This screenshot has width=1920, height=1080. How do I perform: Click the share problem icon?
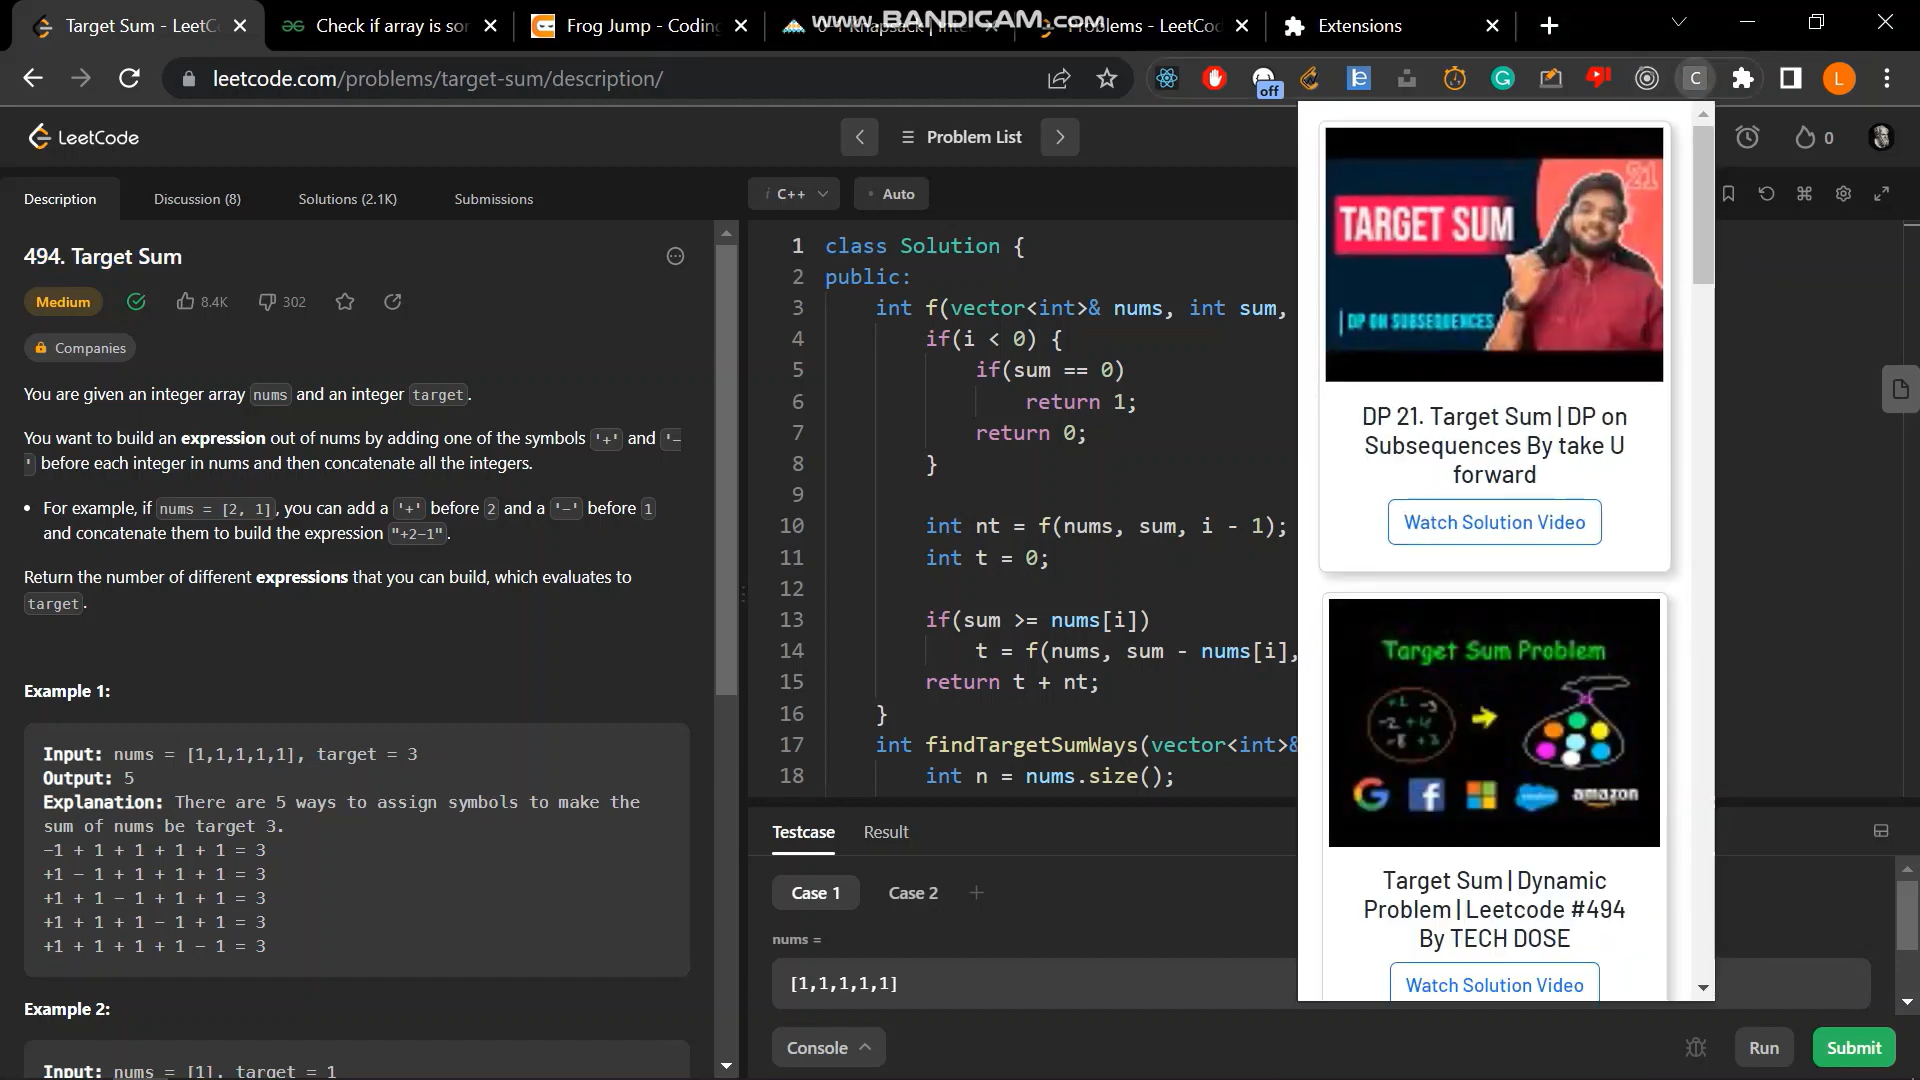393,301
